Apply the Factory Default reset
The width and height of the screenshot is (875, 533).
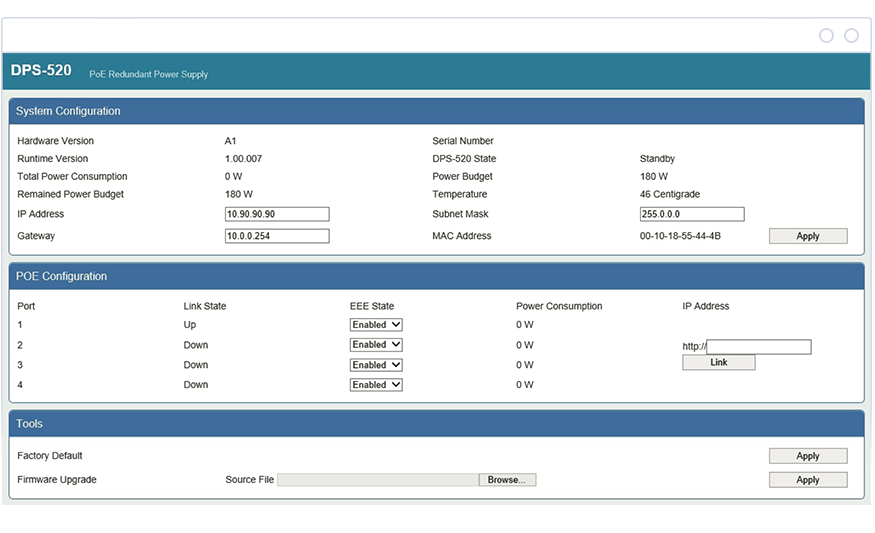click(807, 456)
